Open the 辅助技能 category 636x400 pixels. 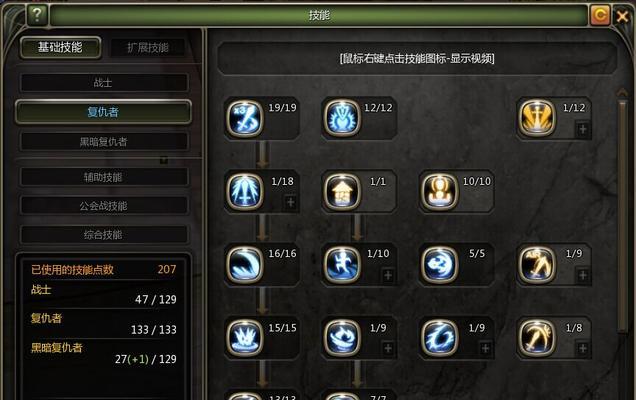104,177
